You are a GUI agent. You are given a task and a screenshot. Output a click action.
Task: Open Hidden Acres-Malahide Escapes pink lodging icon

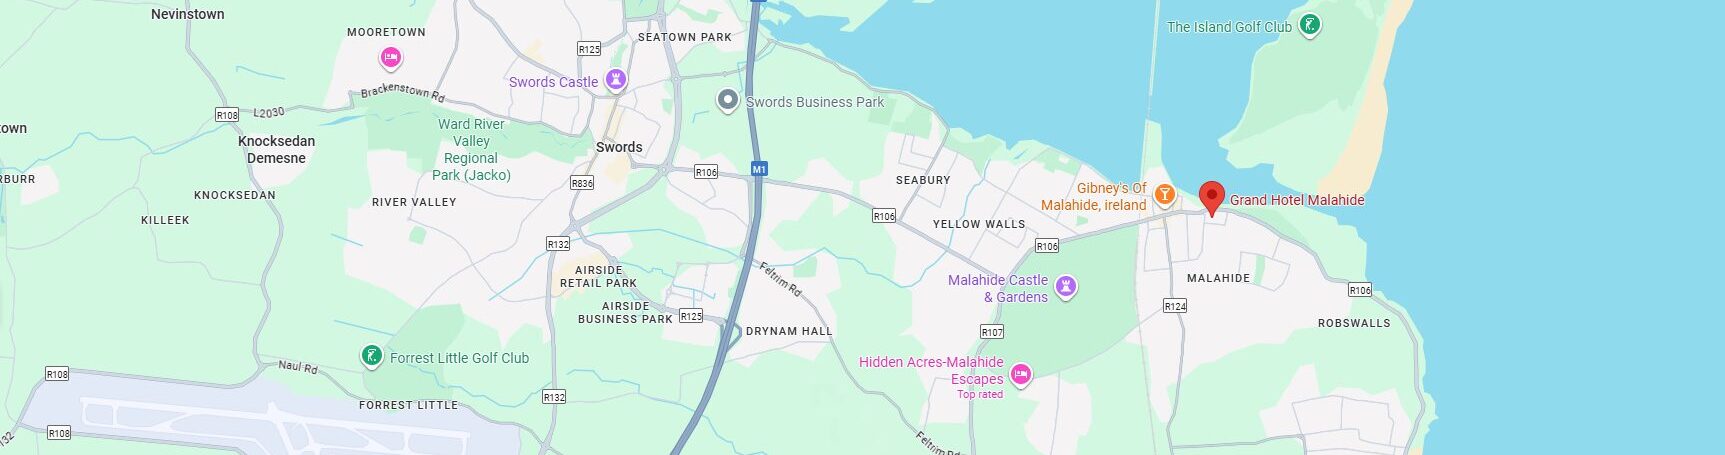click(1020, 374)
